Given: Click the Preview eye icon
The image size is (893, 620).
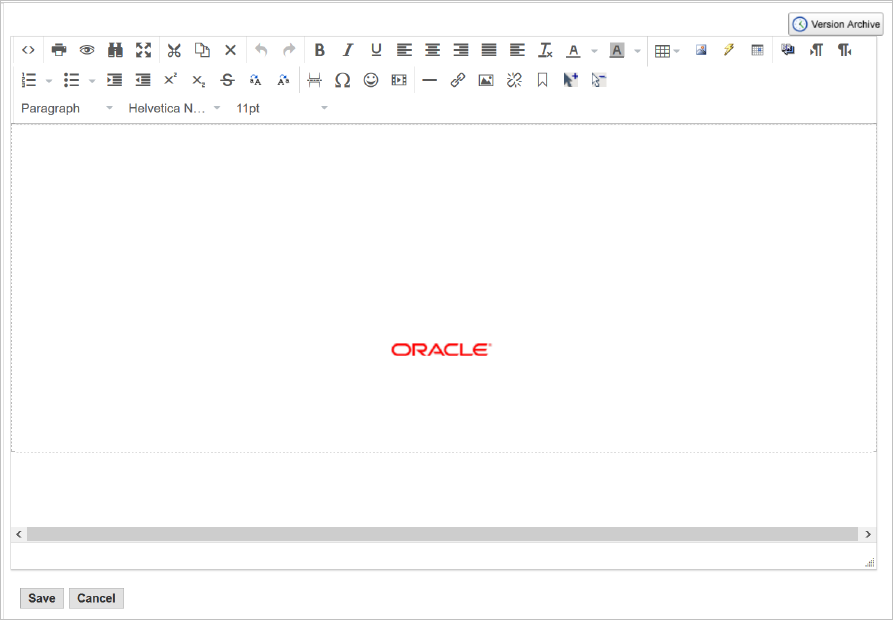Looking at the screenshot, I should pos(87,50).
